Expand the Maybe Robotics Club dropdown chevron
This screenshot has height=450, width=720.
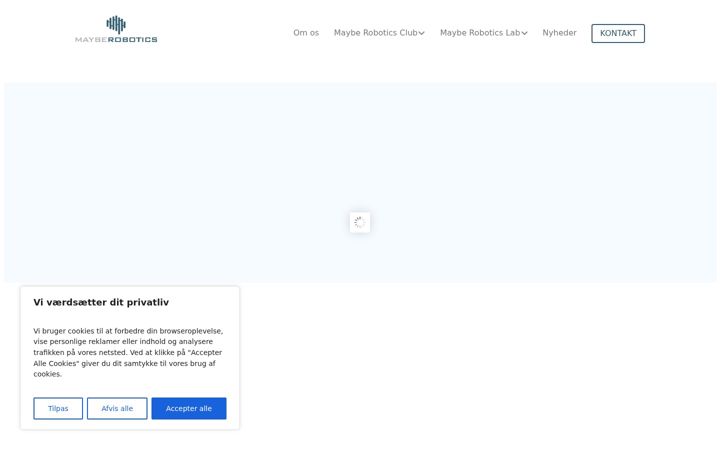click(x=422, y=33)
